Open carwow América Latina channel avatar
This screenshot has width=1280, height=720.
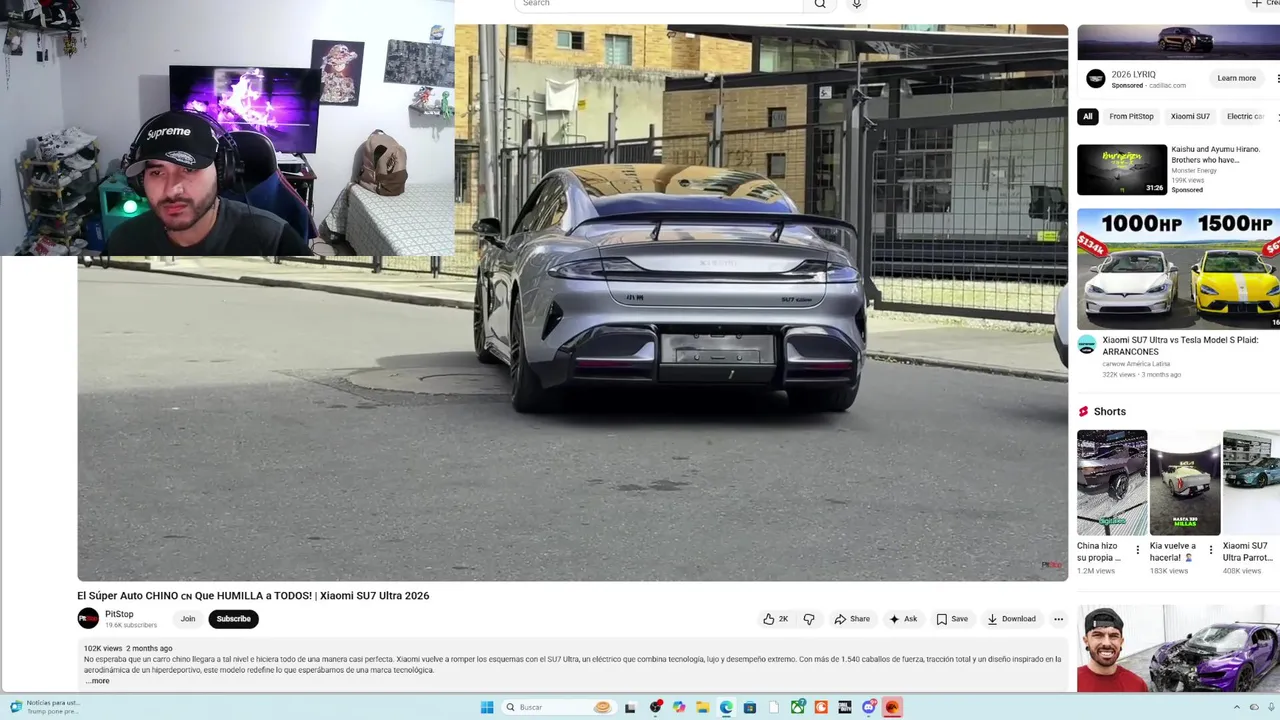(x=1087, y=345)
